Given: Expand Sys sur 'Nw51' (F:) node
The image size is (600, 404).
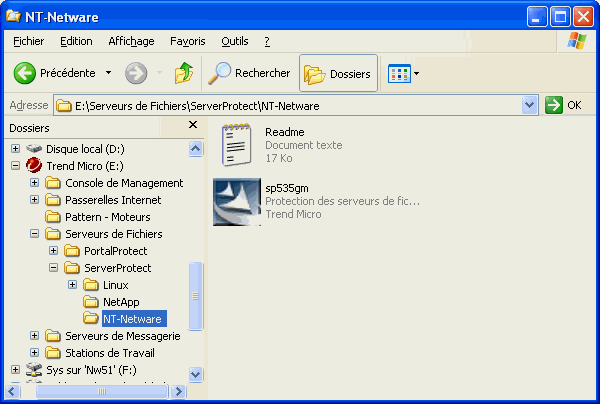Looking at the screenshot, I should (x=15, y=370).
